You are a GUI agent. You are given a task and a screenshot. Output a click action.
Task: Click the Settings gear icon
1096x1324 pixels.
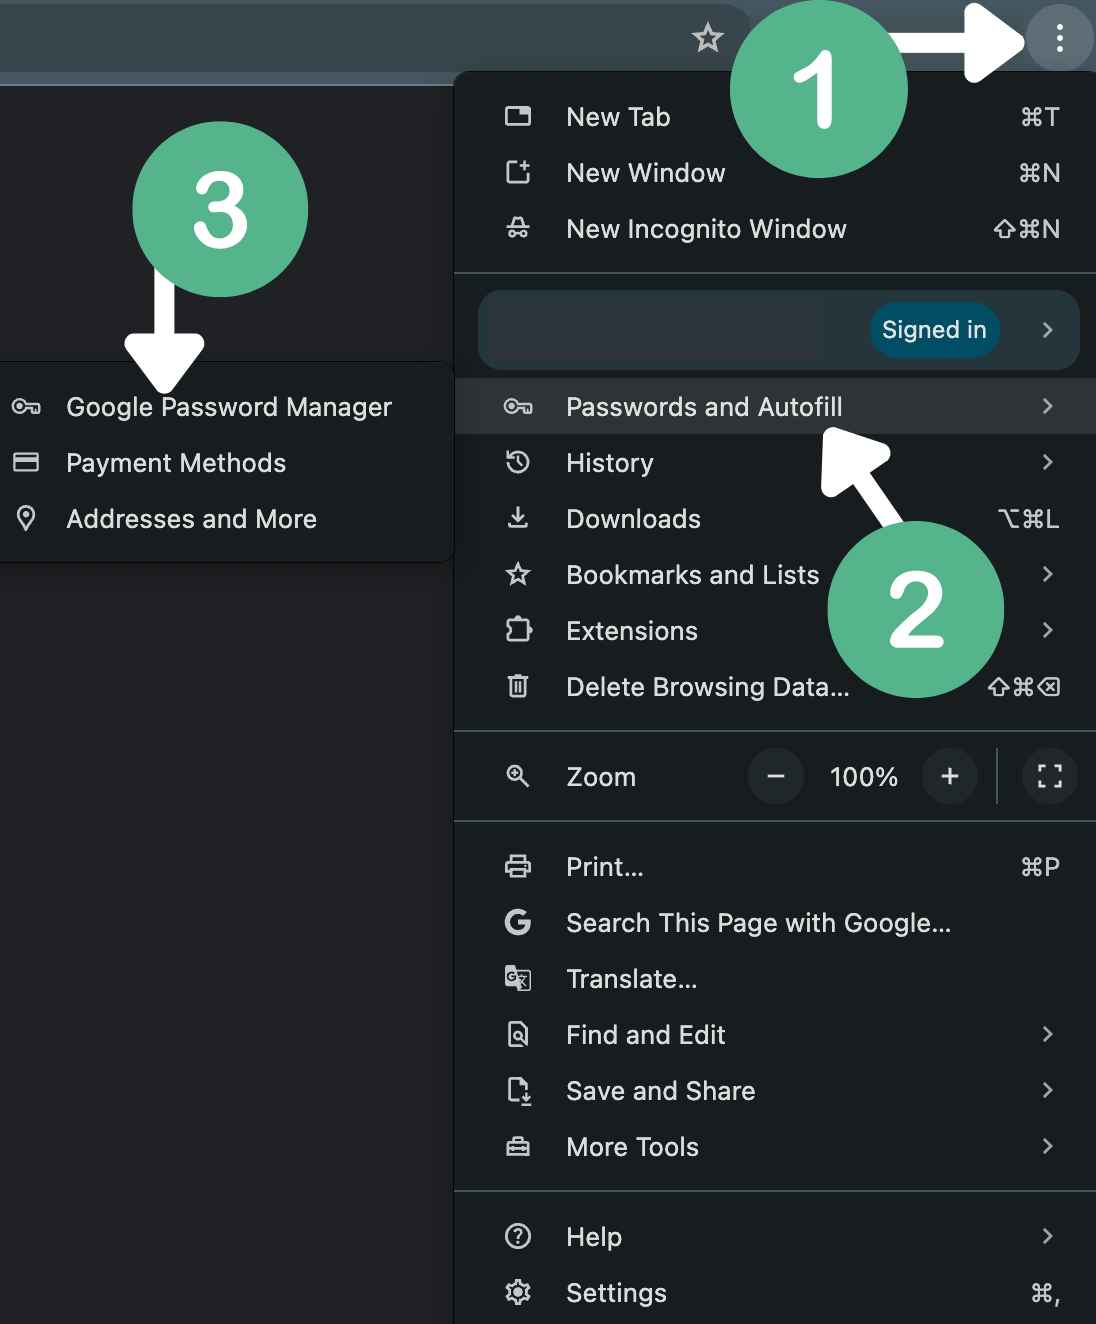click(x=518, y=1292)
